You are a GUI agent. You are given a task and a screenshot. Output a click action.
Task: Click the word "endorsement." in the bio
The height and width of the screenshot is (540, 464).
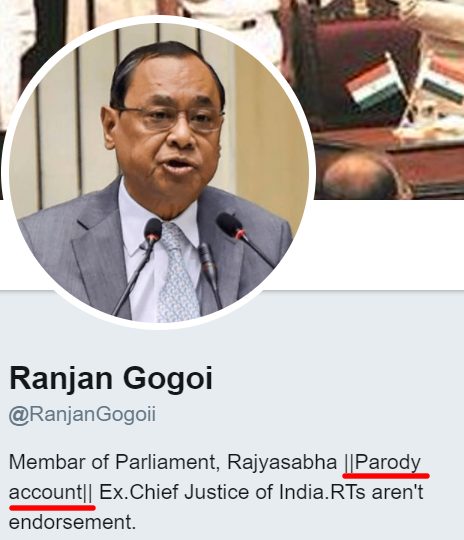pos(72,522)
